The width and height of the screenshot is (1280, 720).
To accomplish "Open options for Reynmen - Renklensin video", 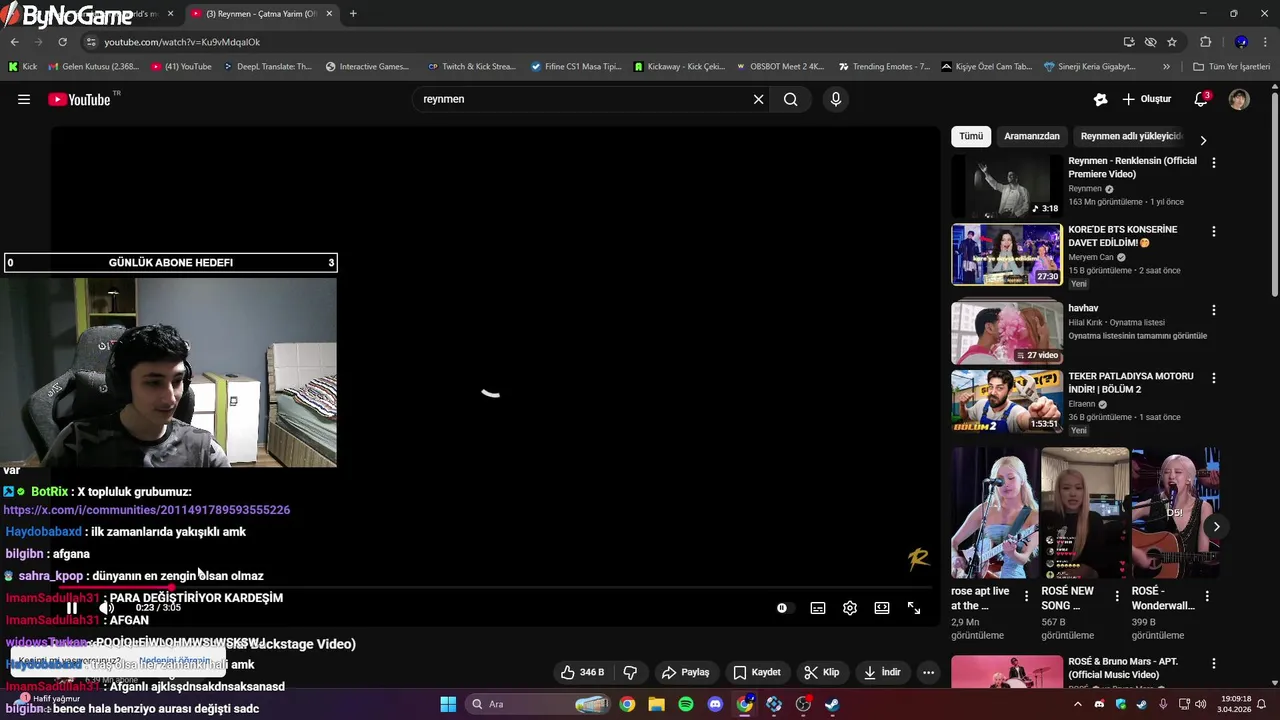I will [x=1214, y=162].
